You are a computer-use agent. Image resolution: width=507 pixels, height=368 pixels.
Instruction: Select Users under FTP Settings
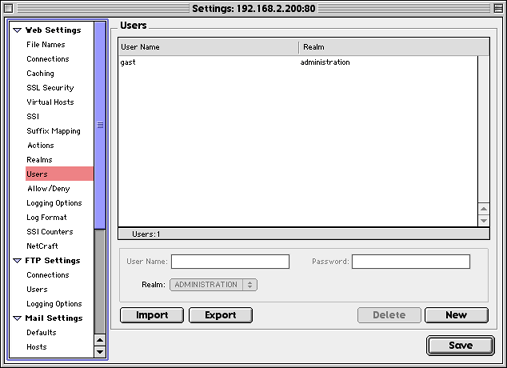pos(37,289)
